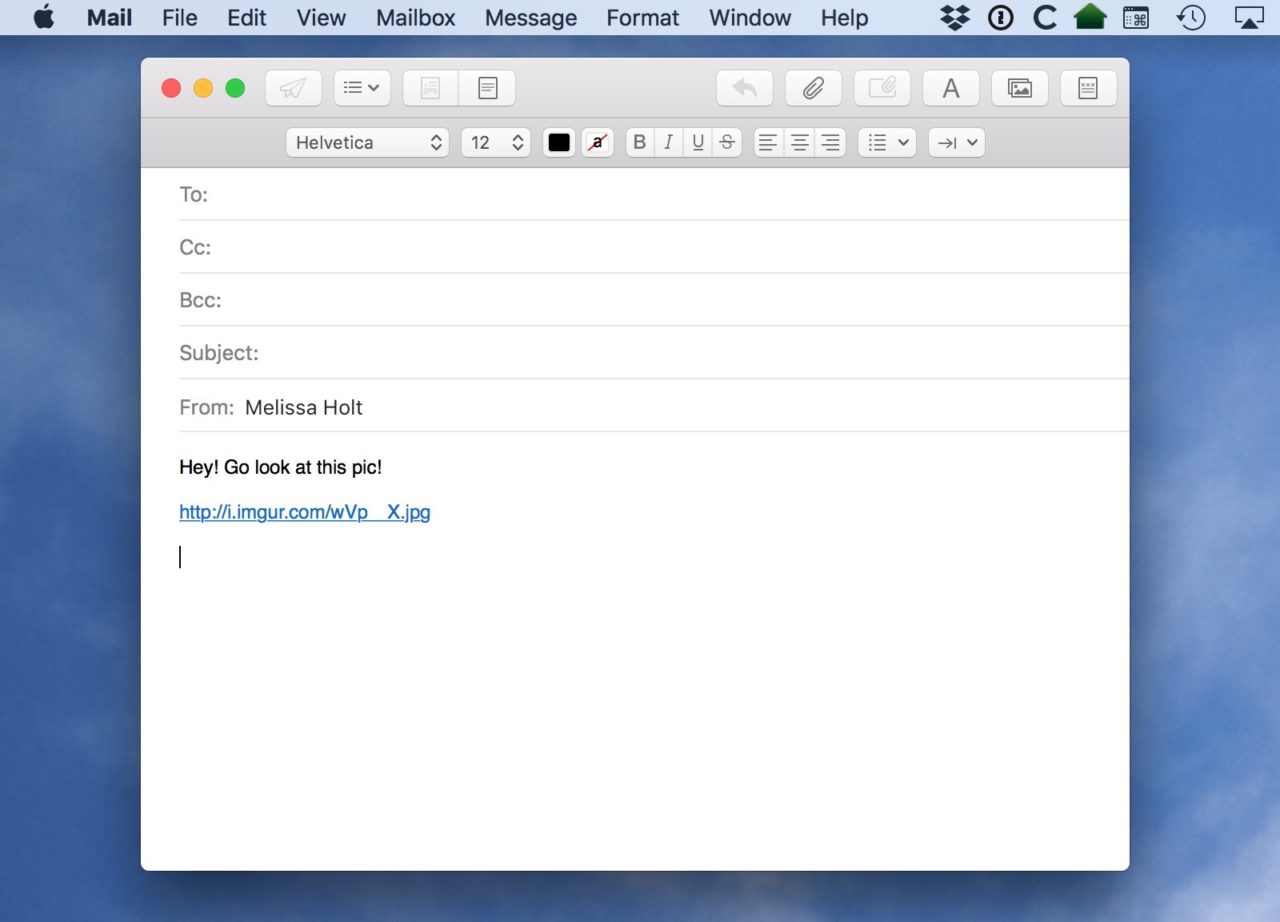Open the header fields list dropdown
The width and height of the screenshot is (1280, 922).
pos(362,88)
